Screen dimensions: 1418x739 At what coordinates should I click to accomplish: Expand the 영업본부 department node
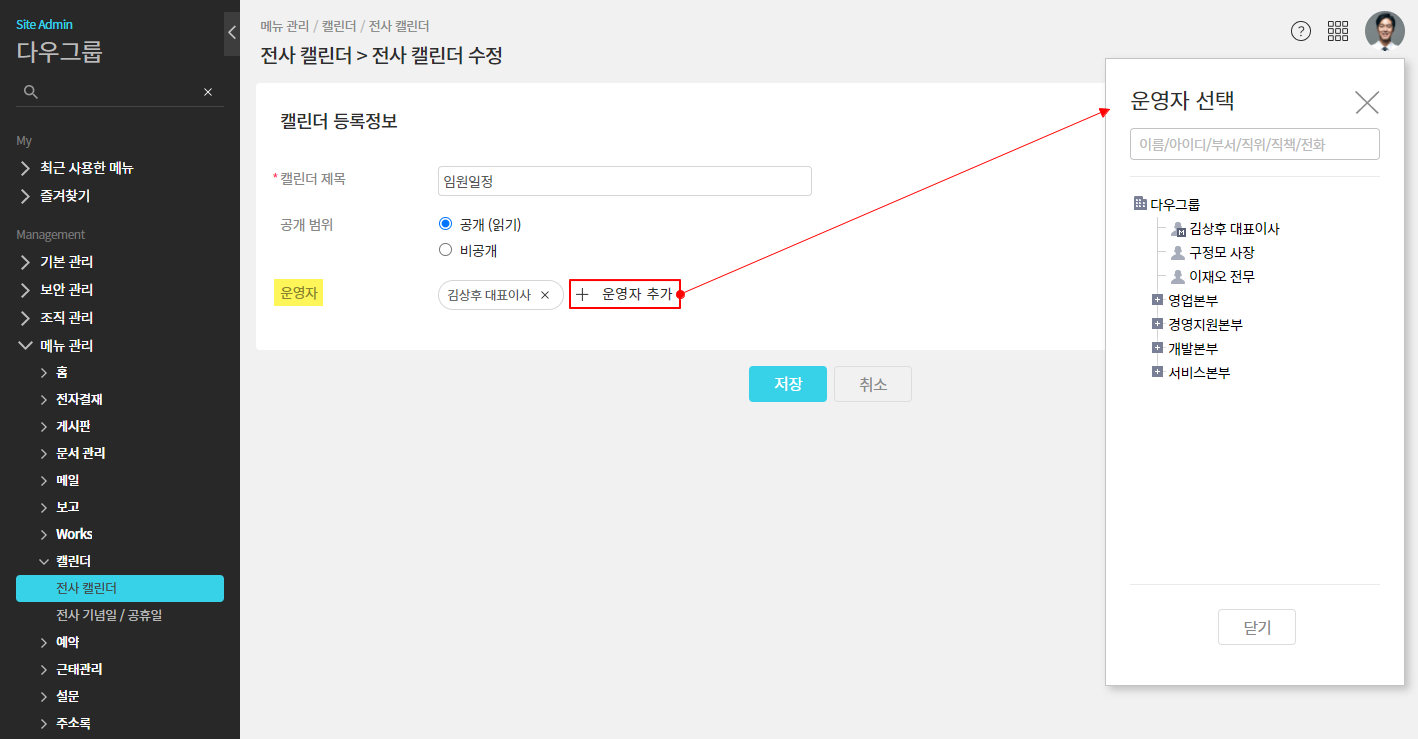(x=1158, y=300)
